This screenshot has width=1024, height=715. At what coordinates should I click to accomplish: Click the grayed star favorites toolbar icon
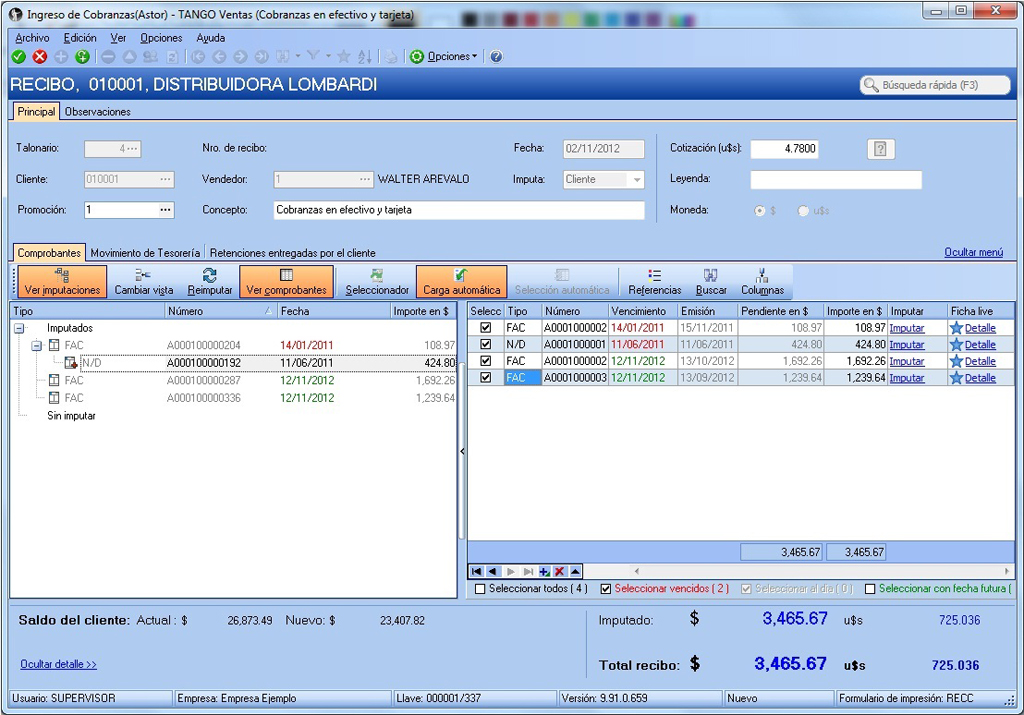click(x=344, y=57)
